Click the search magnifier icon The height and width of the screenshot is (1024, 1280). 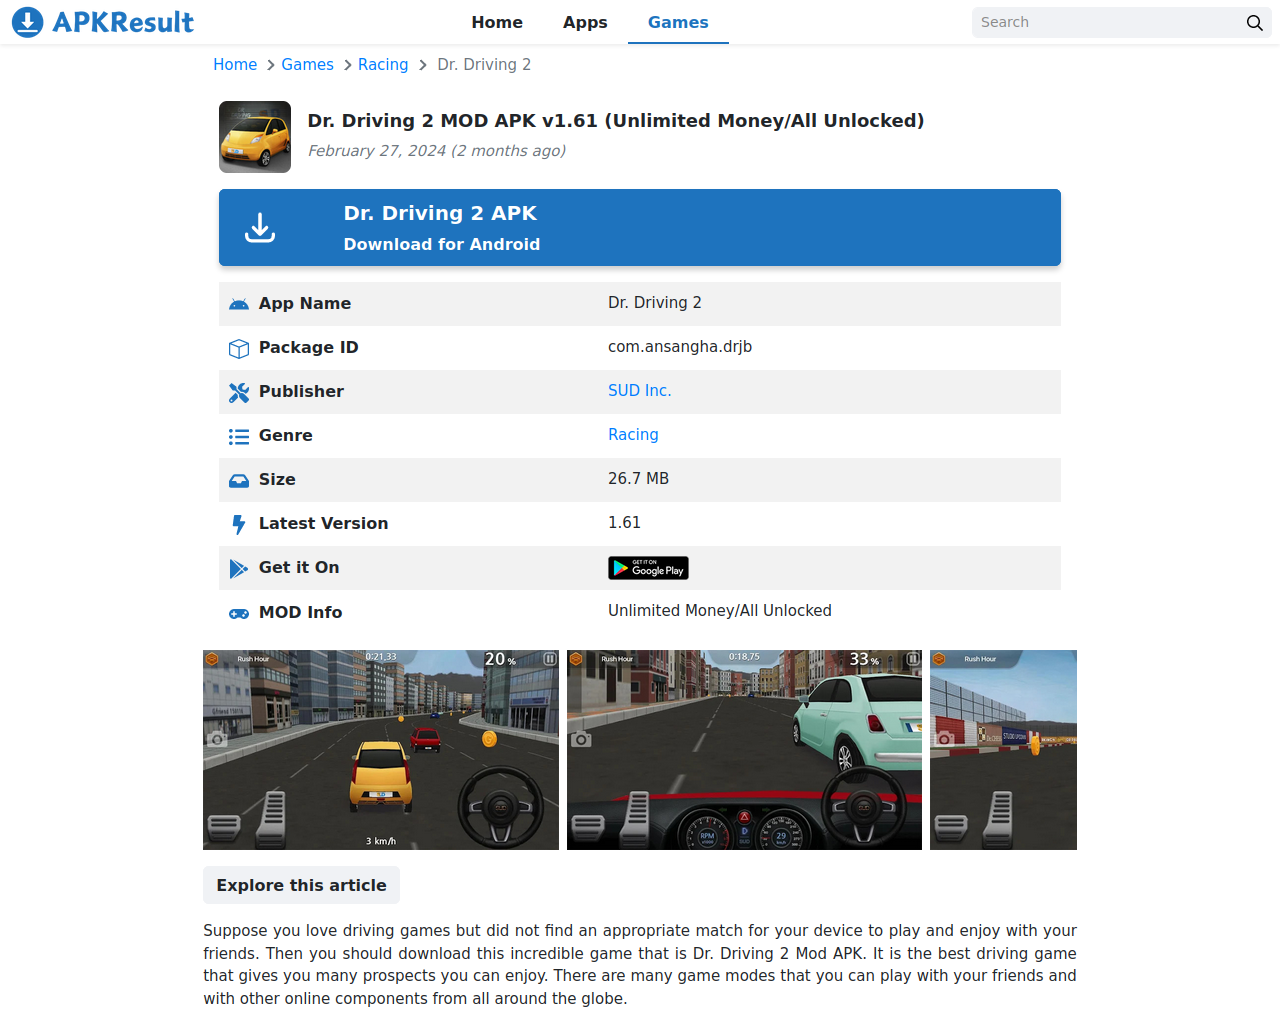(1254, 22)
